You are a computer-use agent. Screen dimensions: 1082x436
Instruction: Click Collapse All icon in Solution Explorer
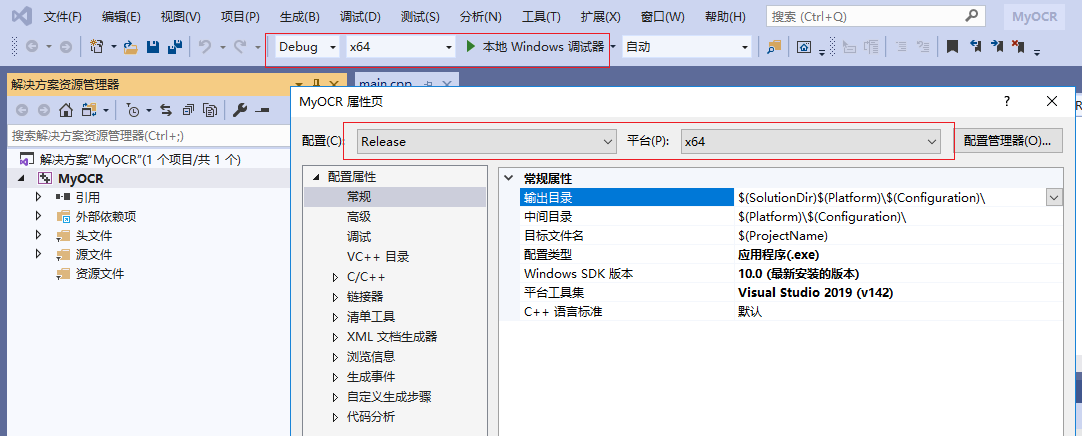(188, 110)
